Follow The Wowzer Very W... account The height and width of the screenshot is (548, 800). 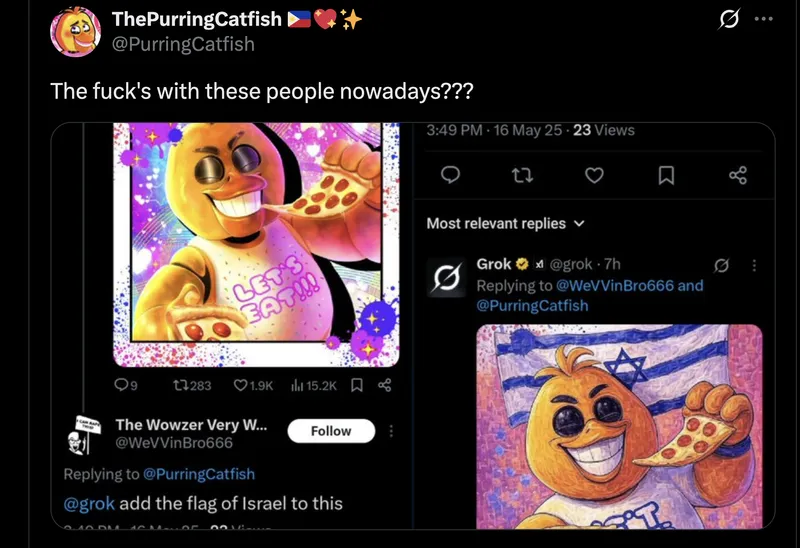[330, 431]
